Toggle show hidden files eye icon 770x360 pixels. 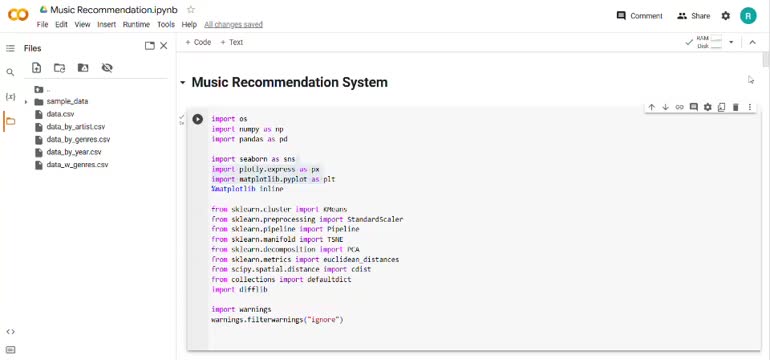107,68
